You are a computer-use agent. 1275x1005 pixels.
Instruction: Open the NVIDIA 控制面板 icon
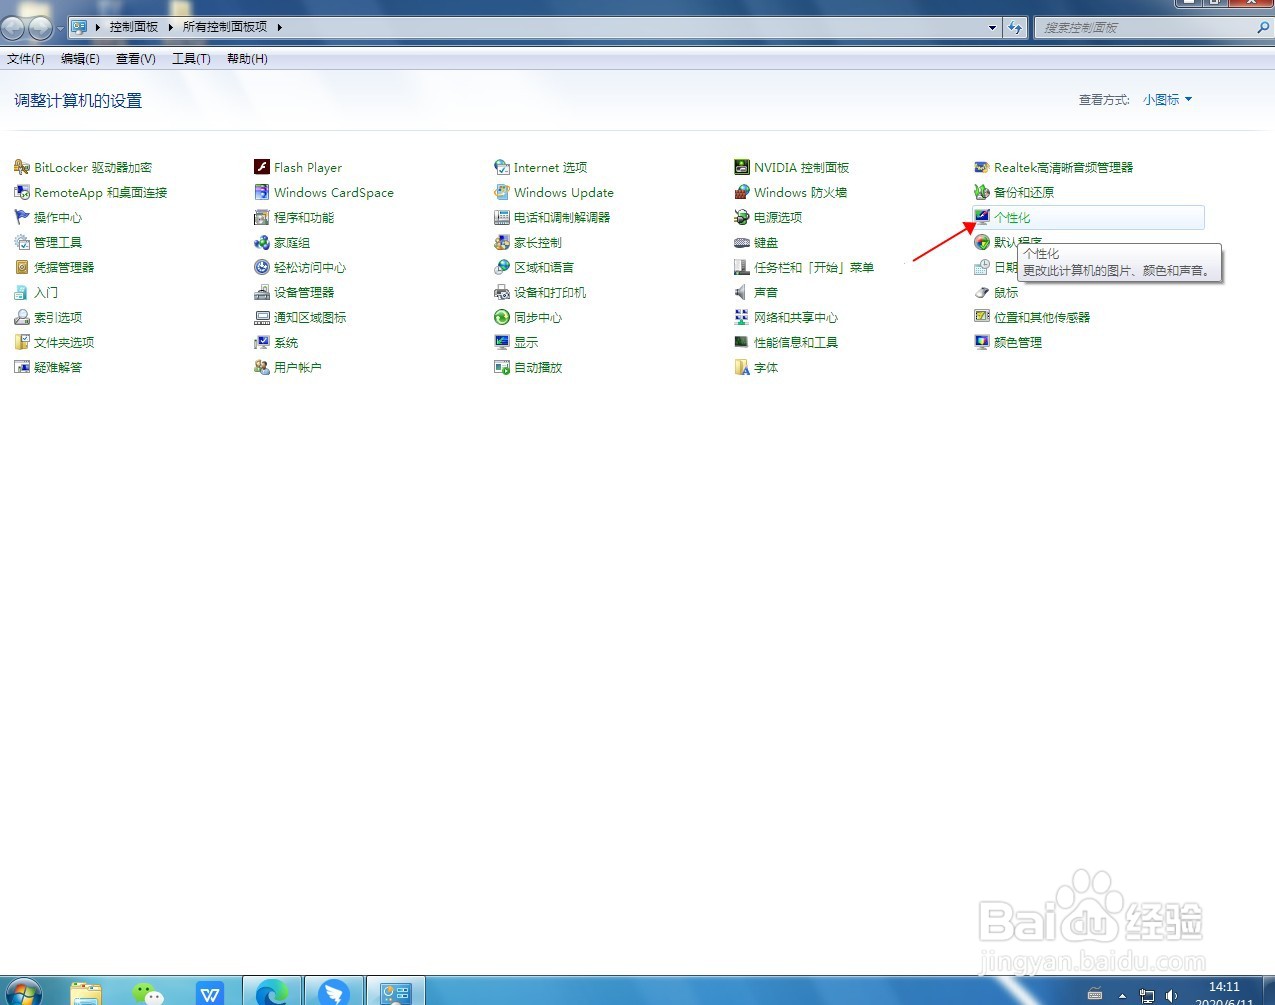point(742,167)
